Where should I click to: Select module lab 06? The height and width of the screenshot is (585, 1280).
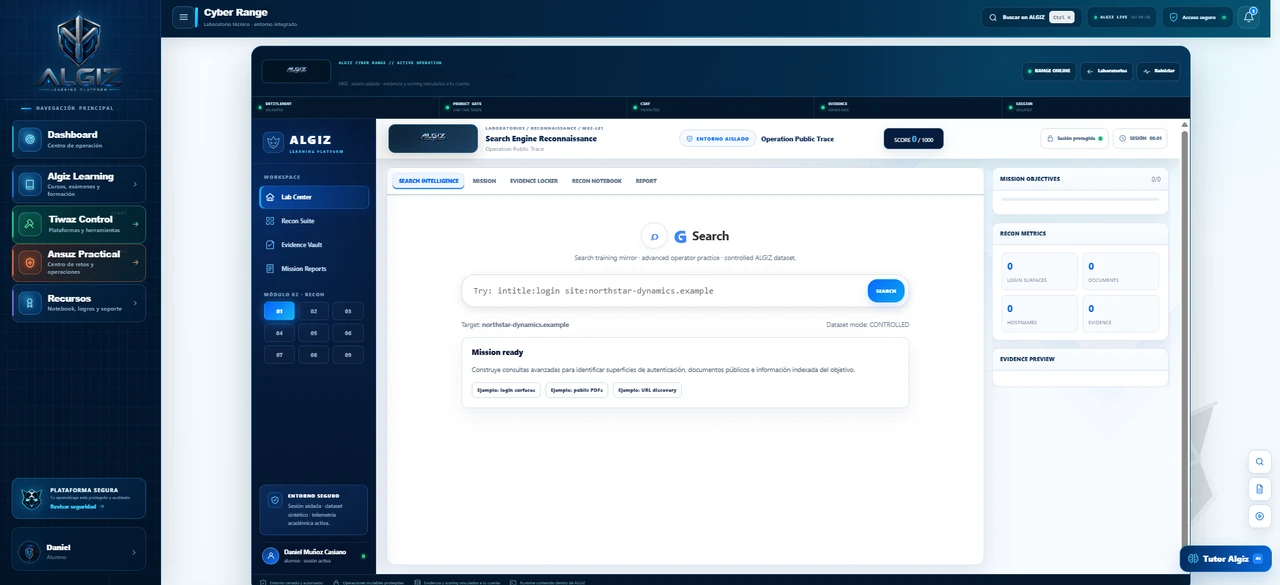(x=348, y=333)
